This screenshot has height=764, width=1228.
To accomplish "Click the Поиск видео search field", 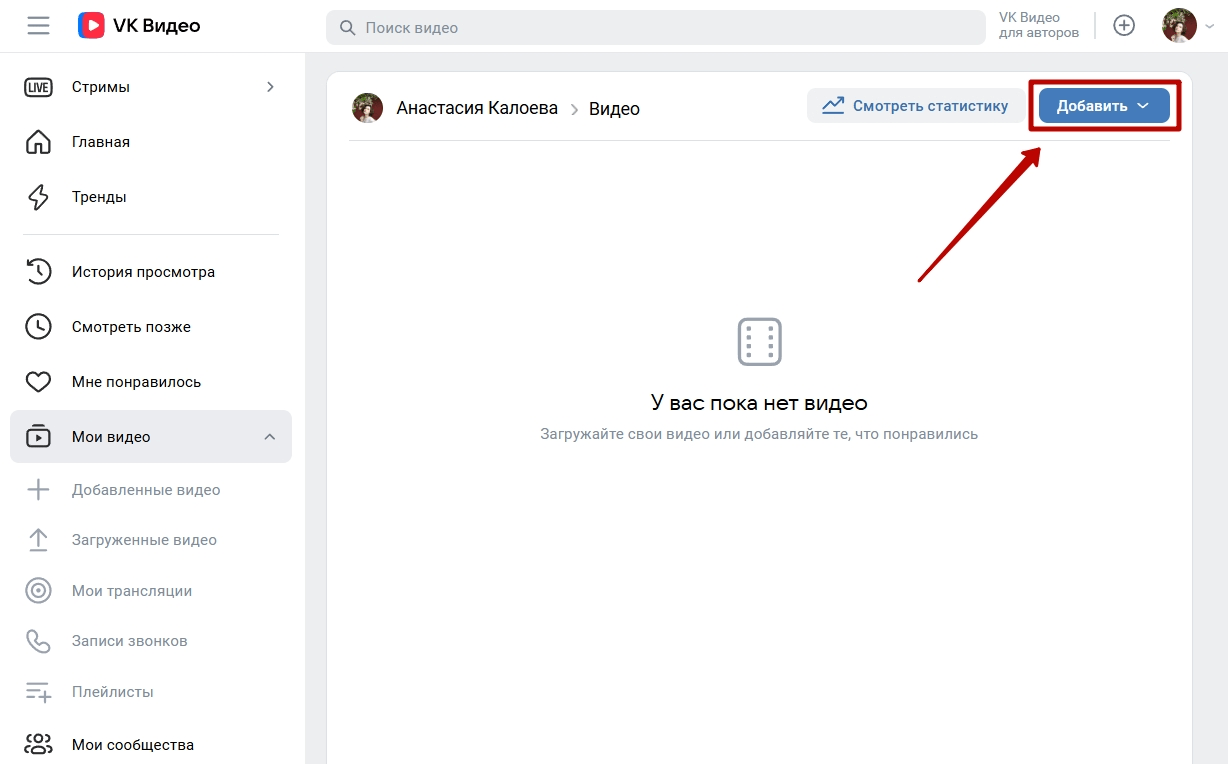I will coord(656,28).
